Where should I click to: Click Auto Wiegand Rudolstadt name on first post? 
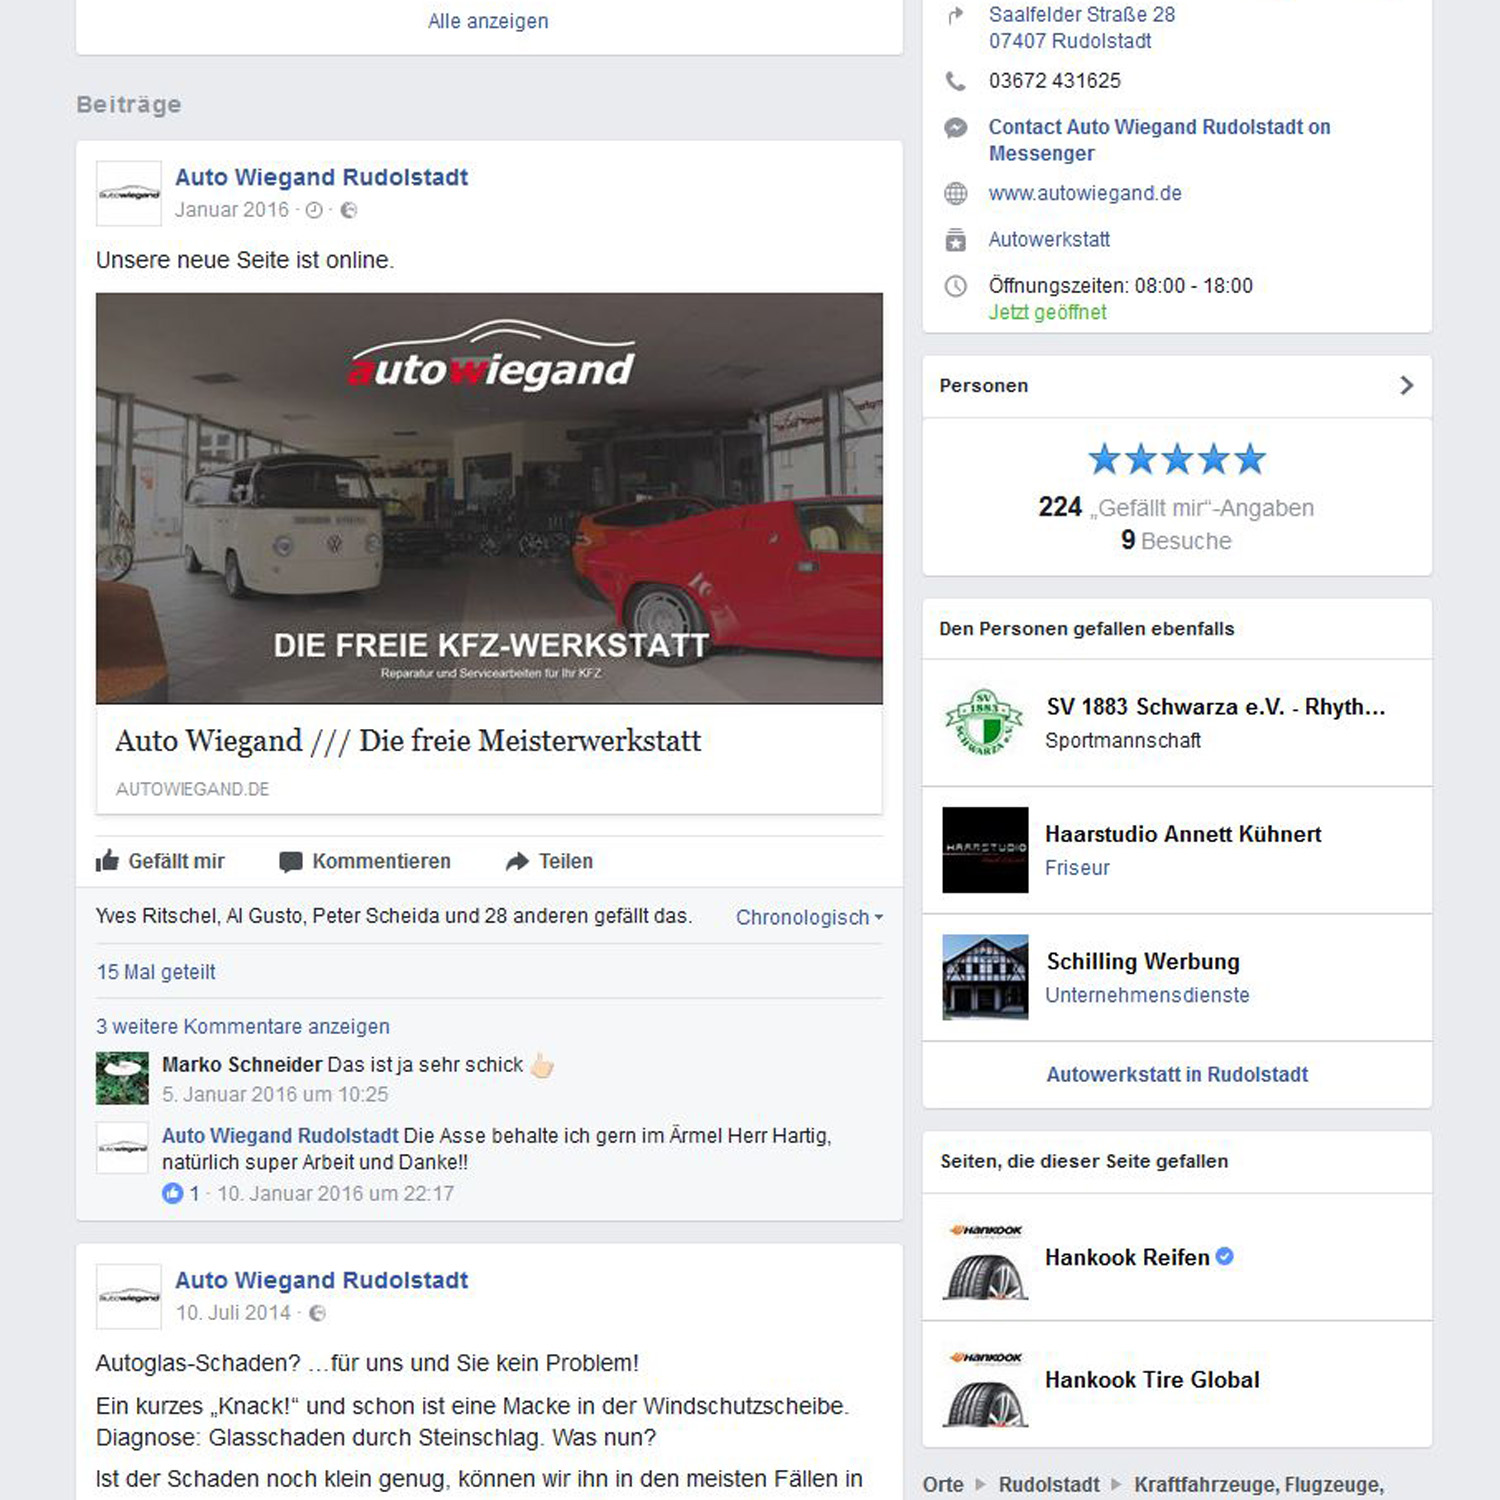coord(321,177)
